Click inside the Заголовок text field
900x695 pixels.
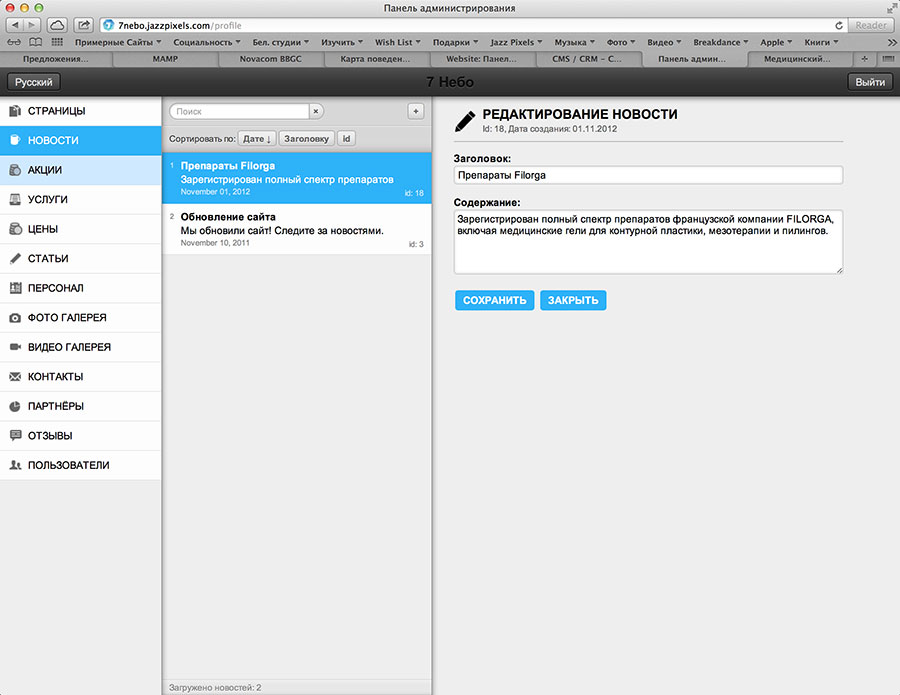tap(648, 175)
